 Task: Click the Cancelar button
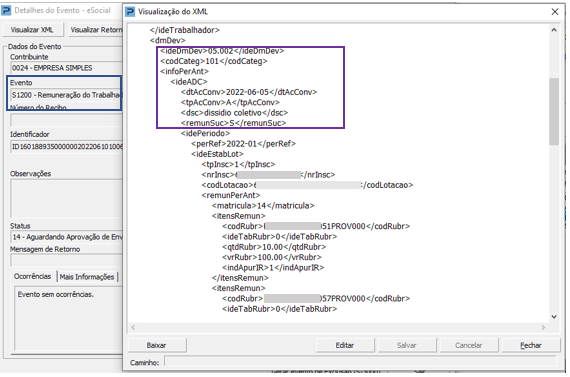tap(469, 345)
